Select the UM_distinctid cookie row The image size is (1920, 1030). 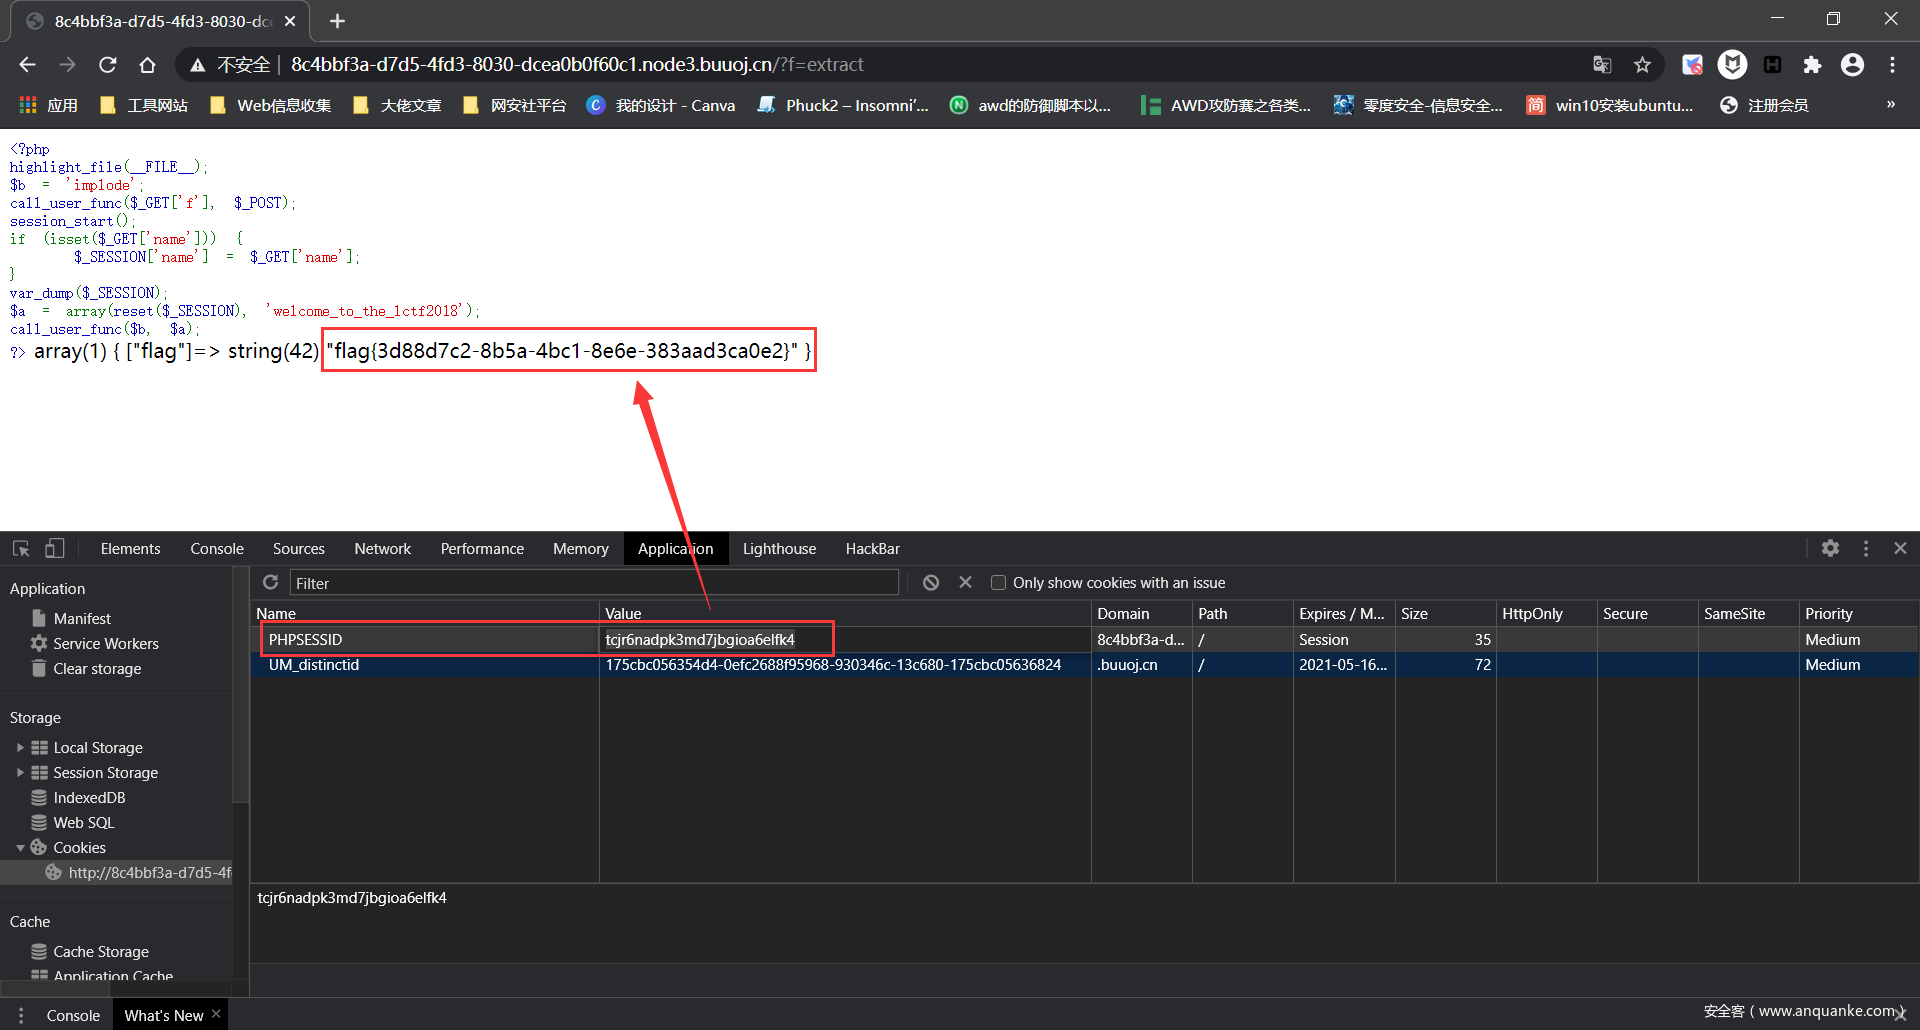click(314, 665)
